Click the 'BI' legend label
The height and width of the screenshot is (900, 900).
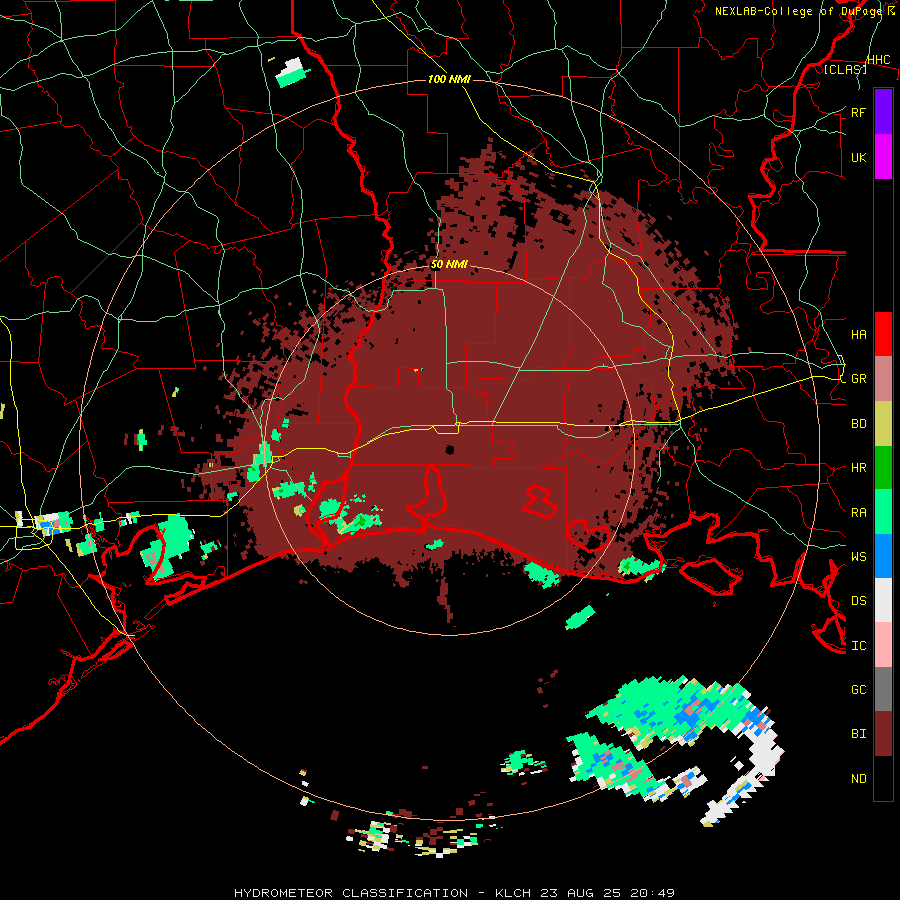pos(858,734)
